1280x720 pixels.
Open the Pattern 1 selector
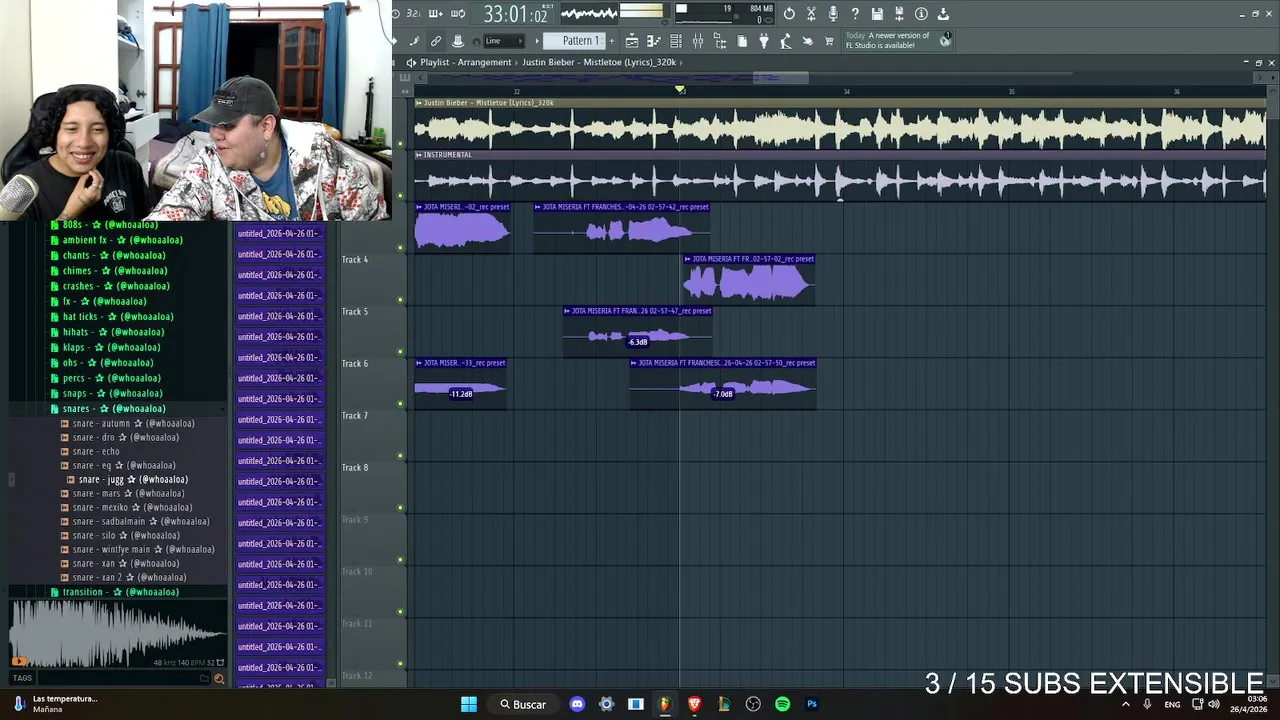(x=574, y=41)
